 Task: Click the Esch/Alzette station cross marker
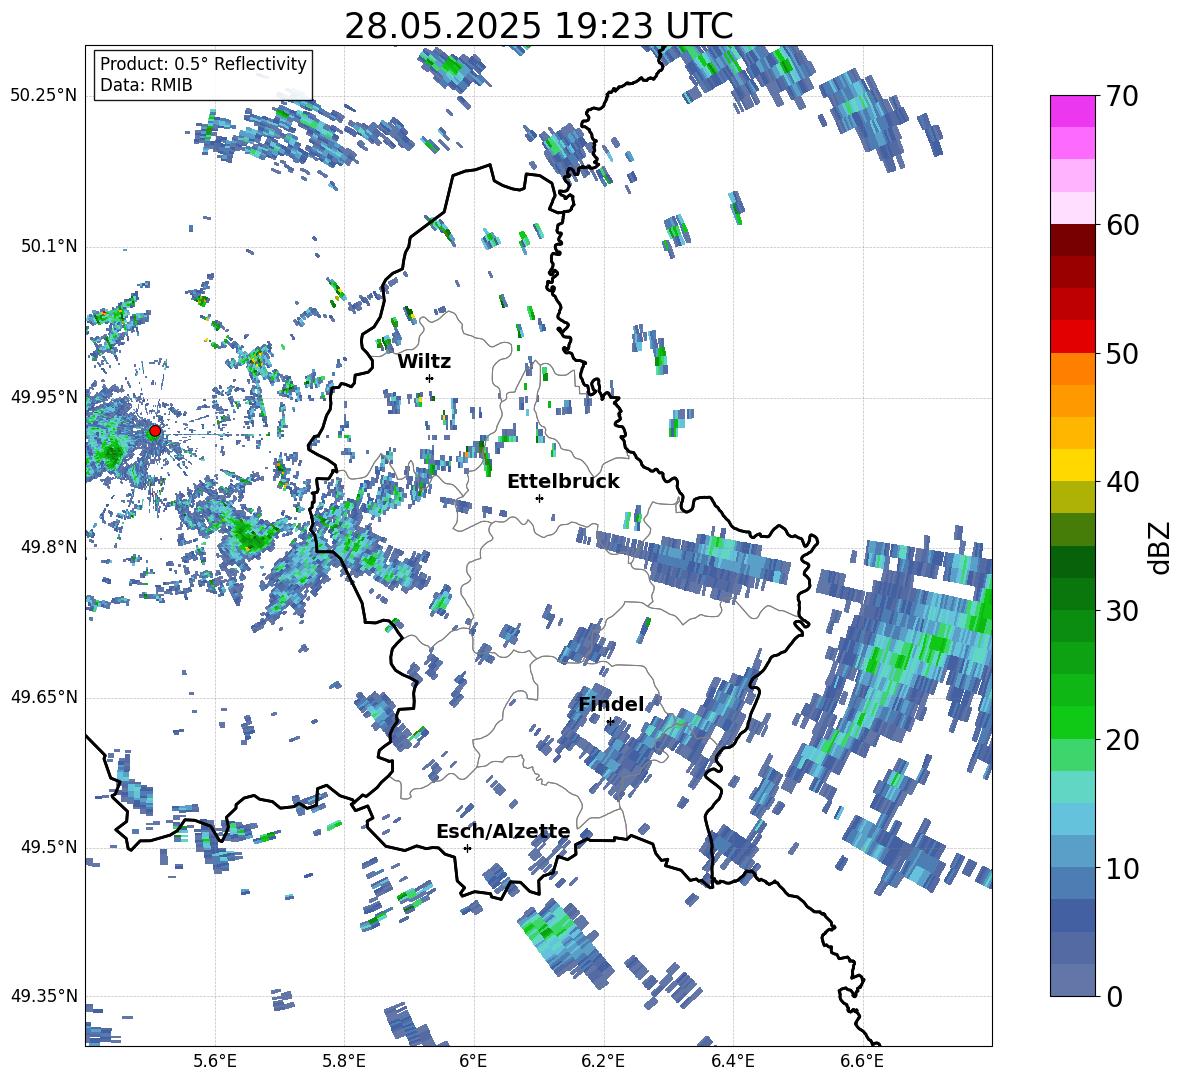(467, 848)
